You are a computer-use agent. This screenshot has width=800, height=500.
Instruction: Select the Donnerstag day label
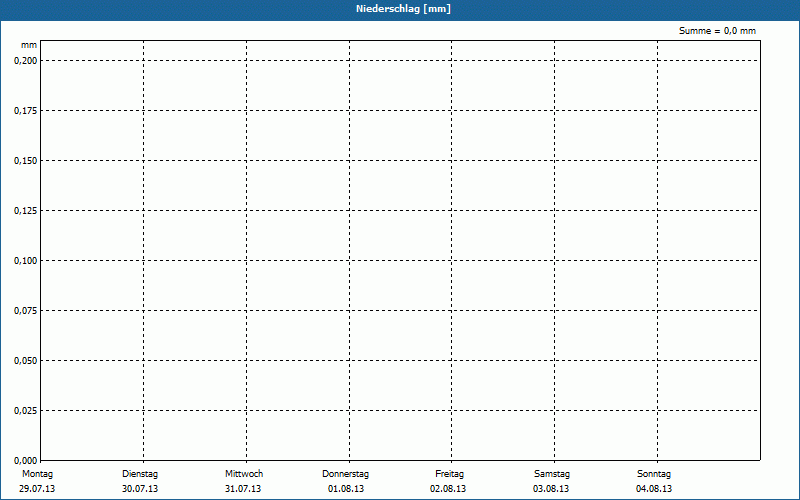tap(345, 474)
